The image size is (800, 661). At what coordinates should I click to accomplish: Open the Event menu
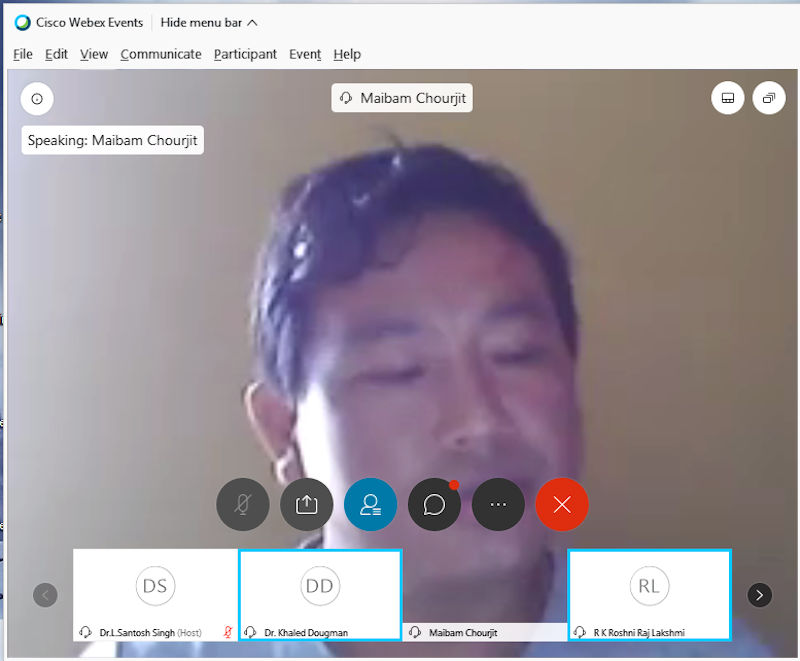click(305, 54)
